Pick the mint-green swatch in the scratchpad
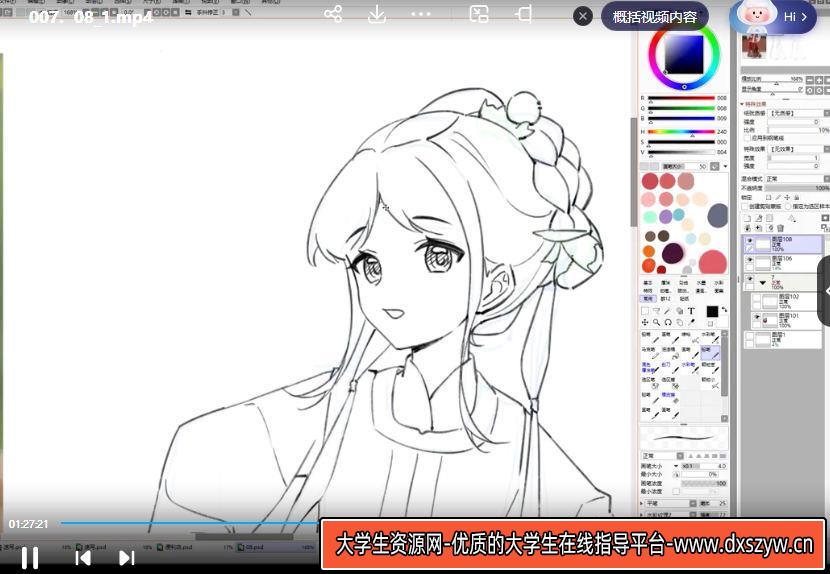 (x=650, y=217)
